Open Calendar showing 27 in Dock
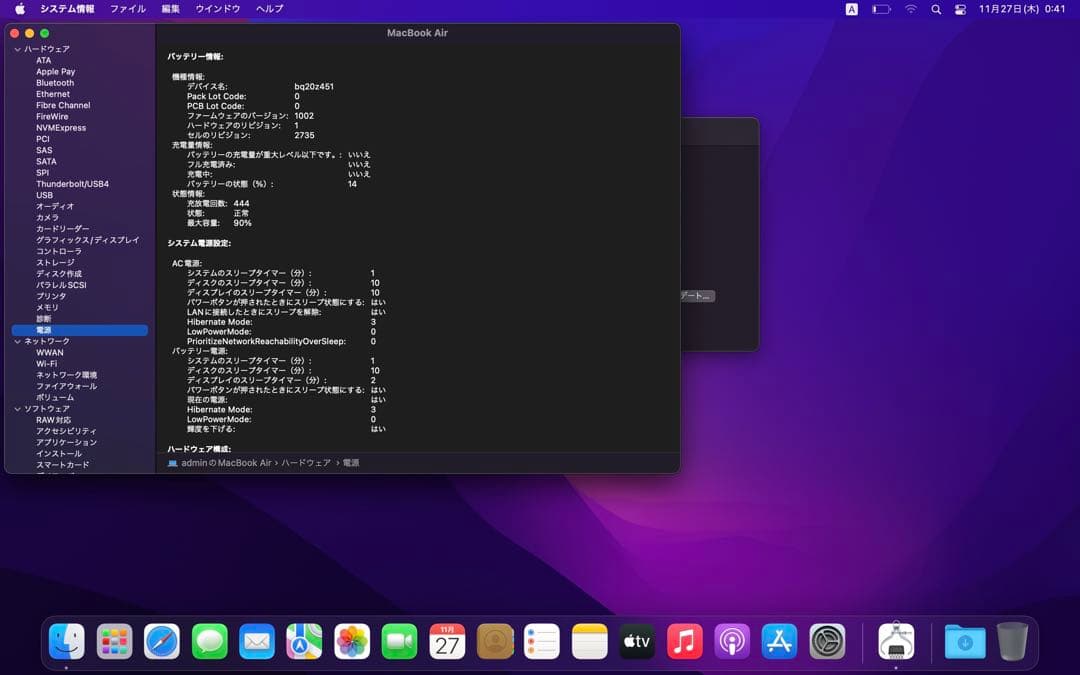 (447, 641)
